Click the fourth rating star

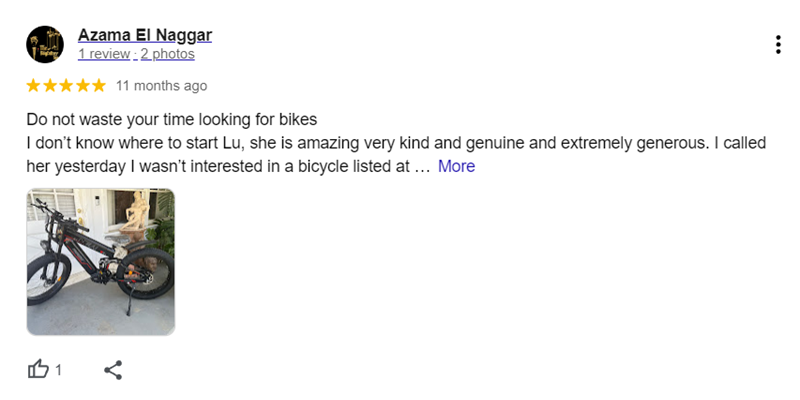pos(82,86)
